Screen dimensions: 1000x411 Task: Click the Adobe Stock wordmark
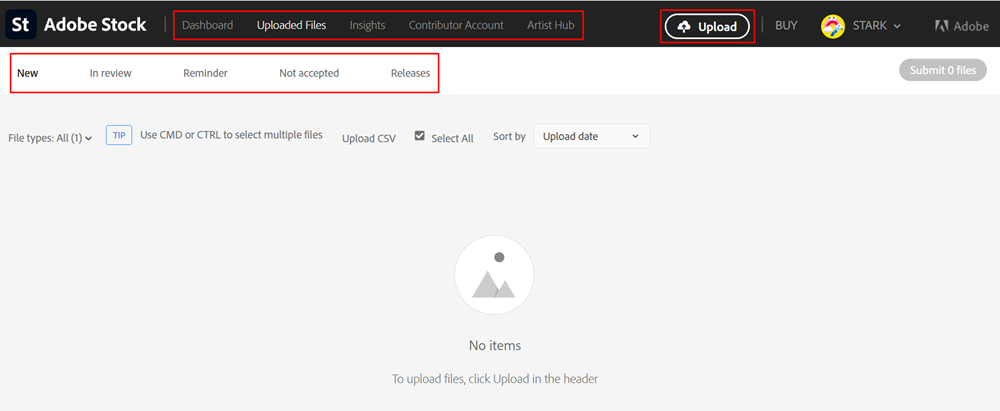coord(95,26)
